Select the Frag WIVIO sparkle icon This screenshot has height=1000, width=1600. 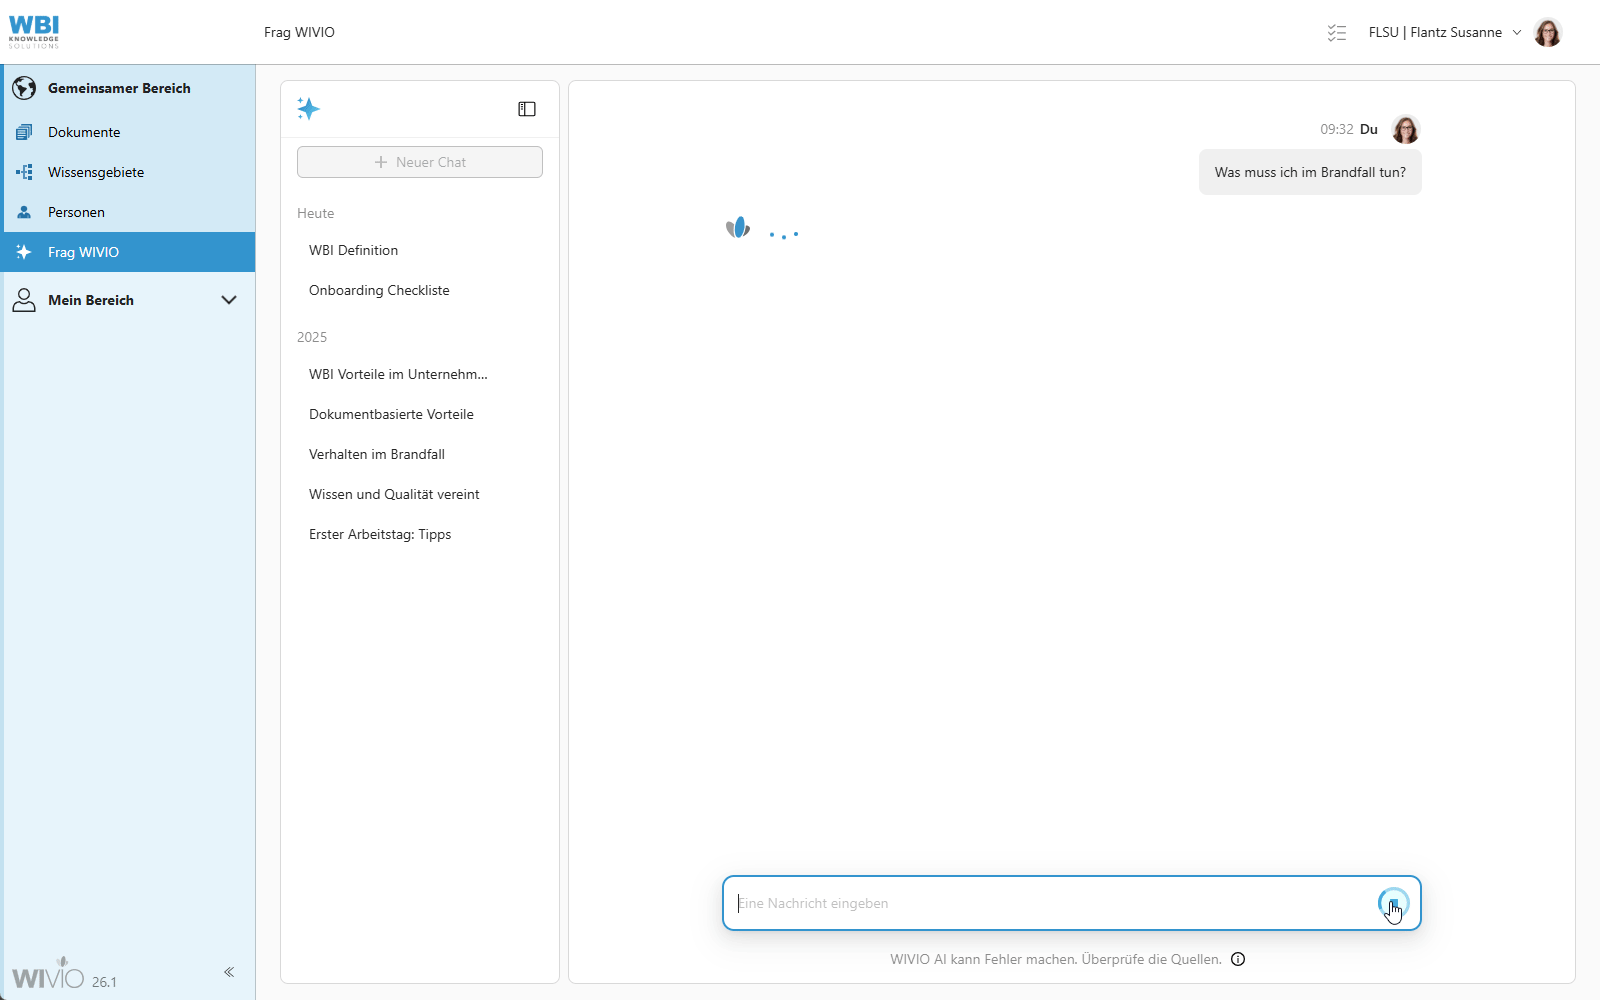tap(23, 252)
